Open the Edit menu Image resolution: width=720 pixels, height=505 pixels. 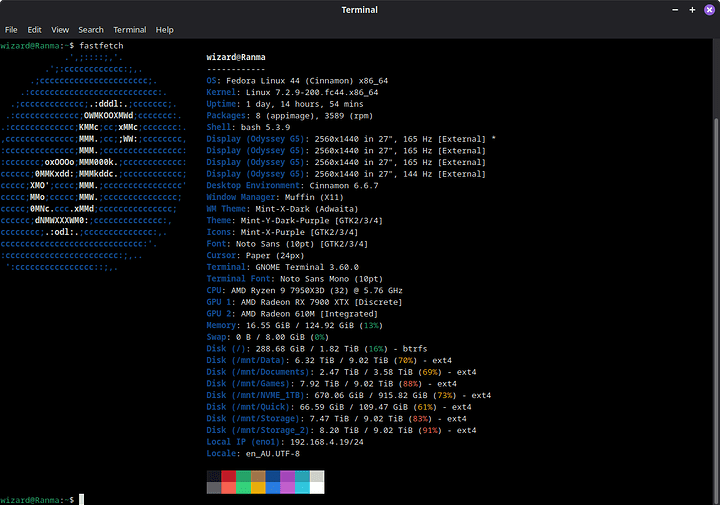34,30
